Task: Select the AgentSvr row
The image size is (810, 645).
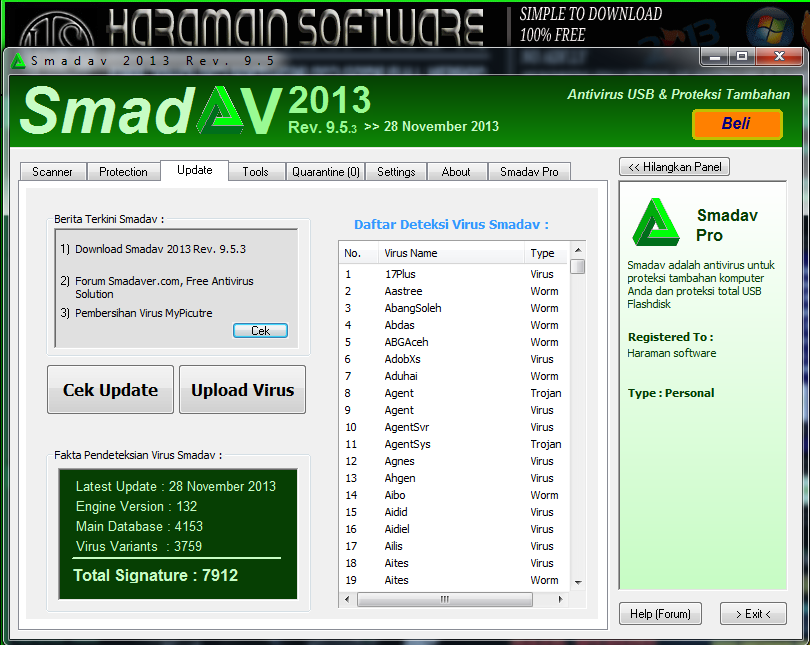Action: (455, 428)
